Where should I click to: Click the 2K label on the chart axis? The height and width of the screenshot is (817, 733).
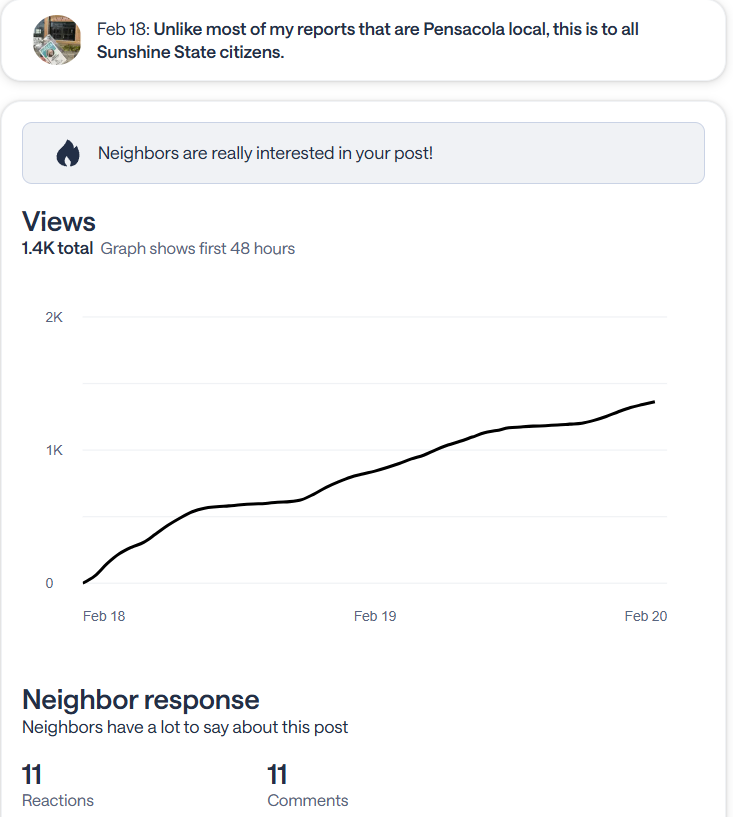tap(54, 317)
